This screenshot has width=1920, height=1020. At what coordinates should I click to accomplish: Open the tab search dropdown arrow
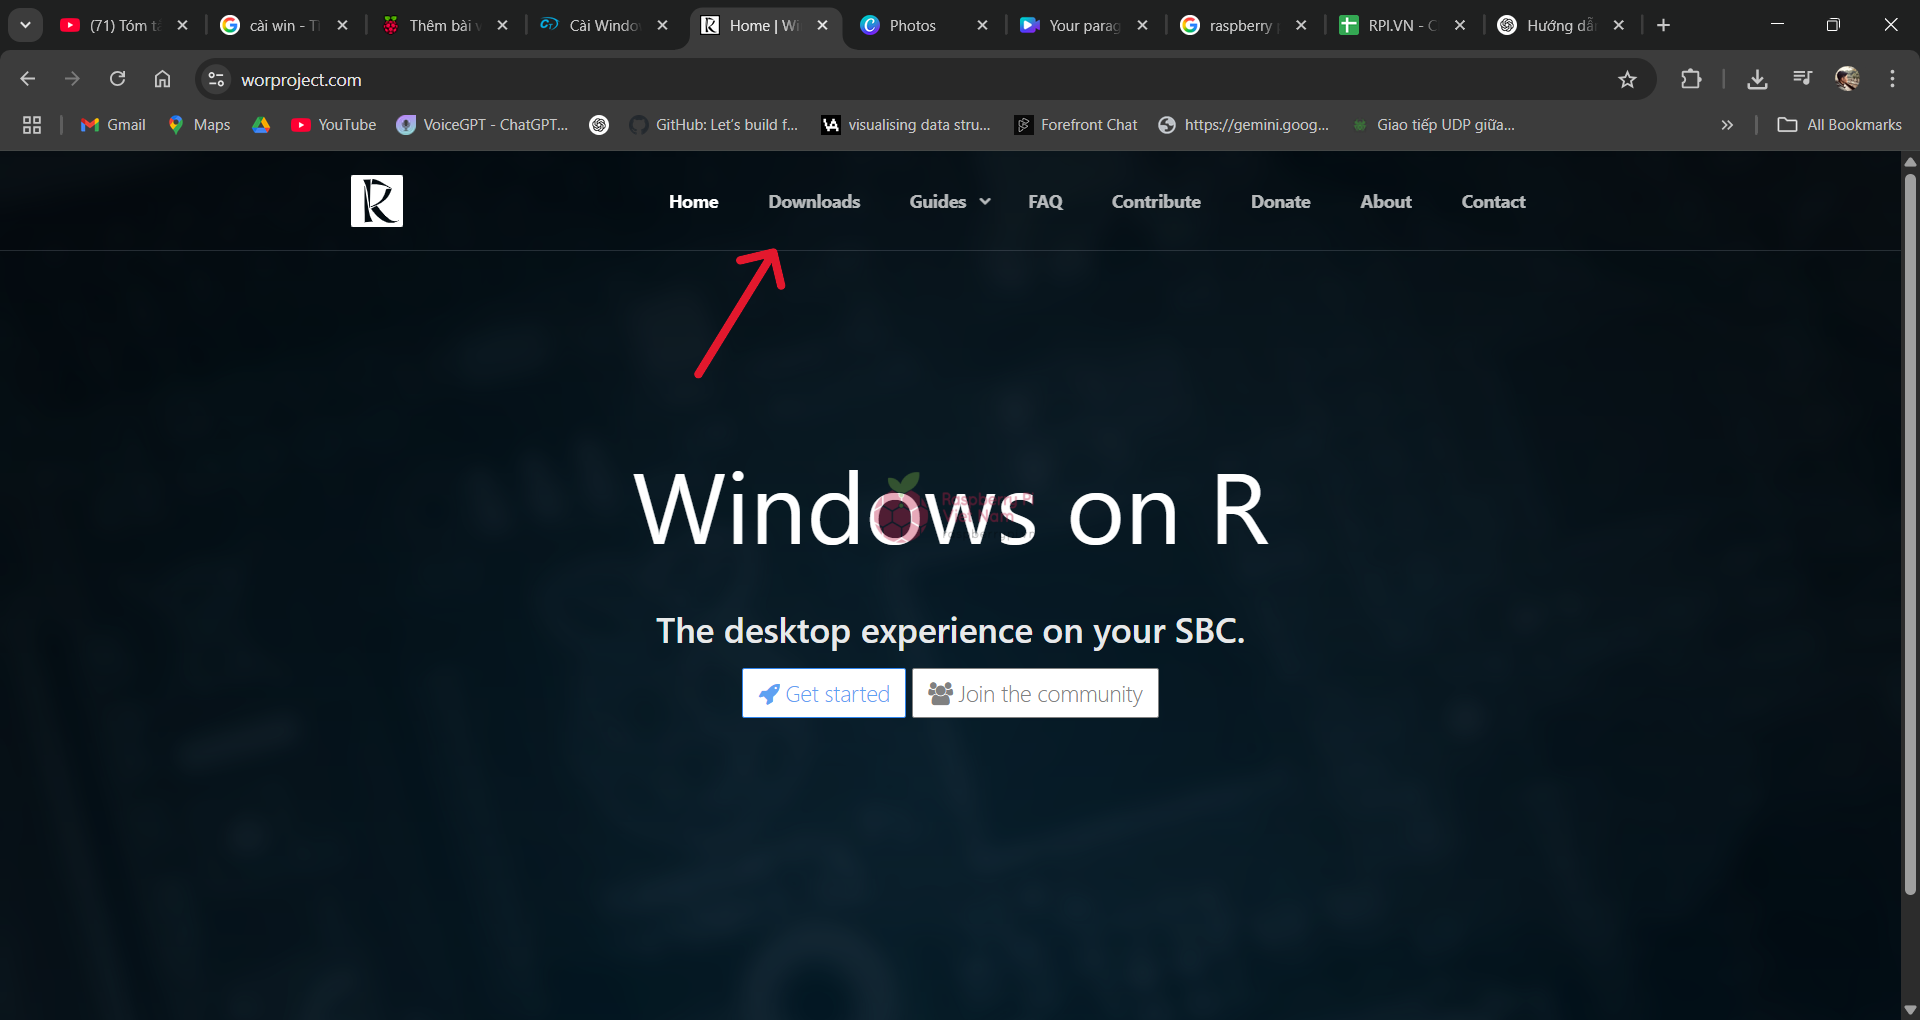(x=25, y=25)
